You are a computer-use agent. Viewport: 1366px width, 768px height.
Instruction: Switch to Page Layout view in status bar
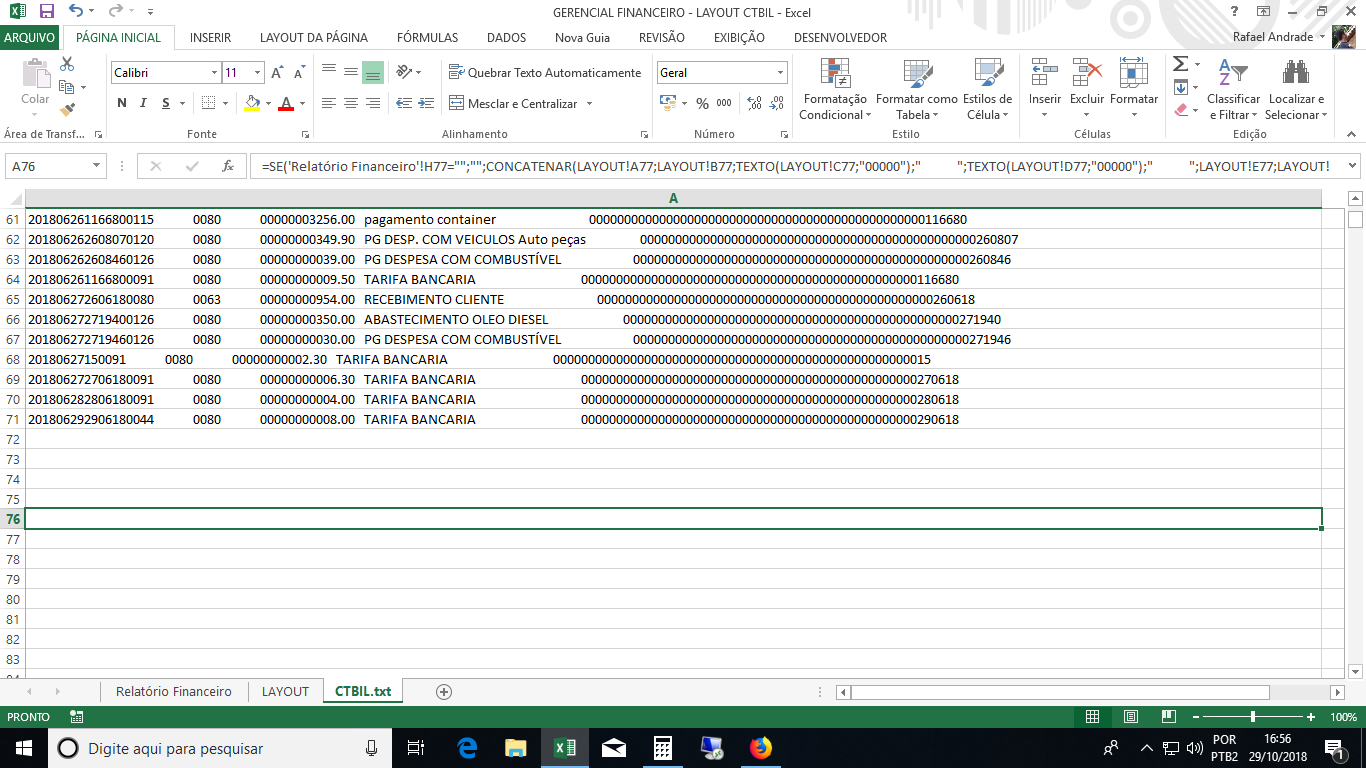click(x=1131, y=717)
